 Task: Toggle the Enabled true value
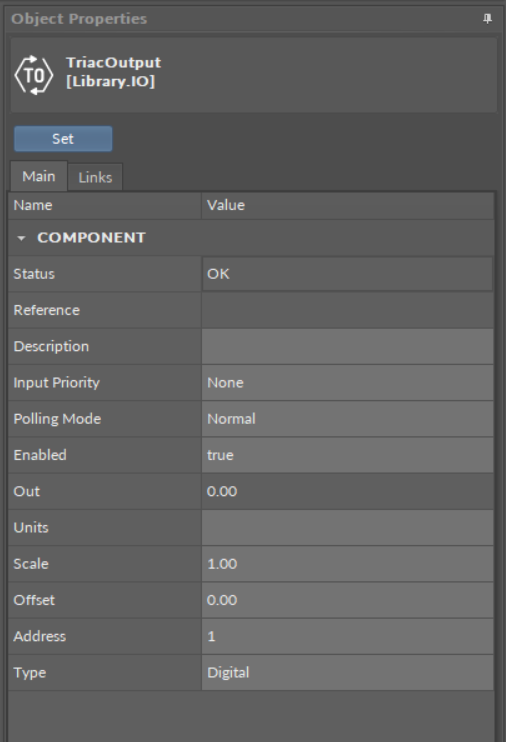tap(347, 455)
